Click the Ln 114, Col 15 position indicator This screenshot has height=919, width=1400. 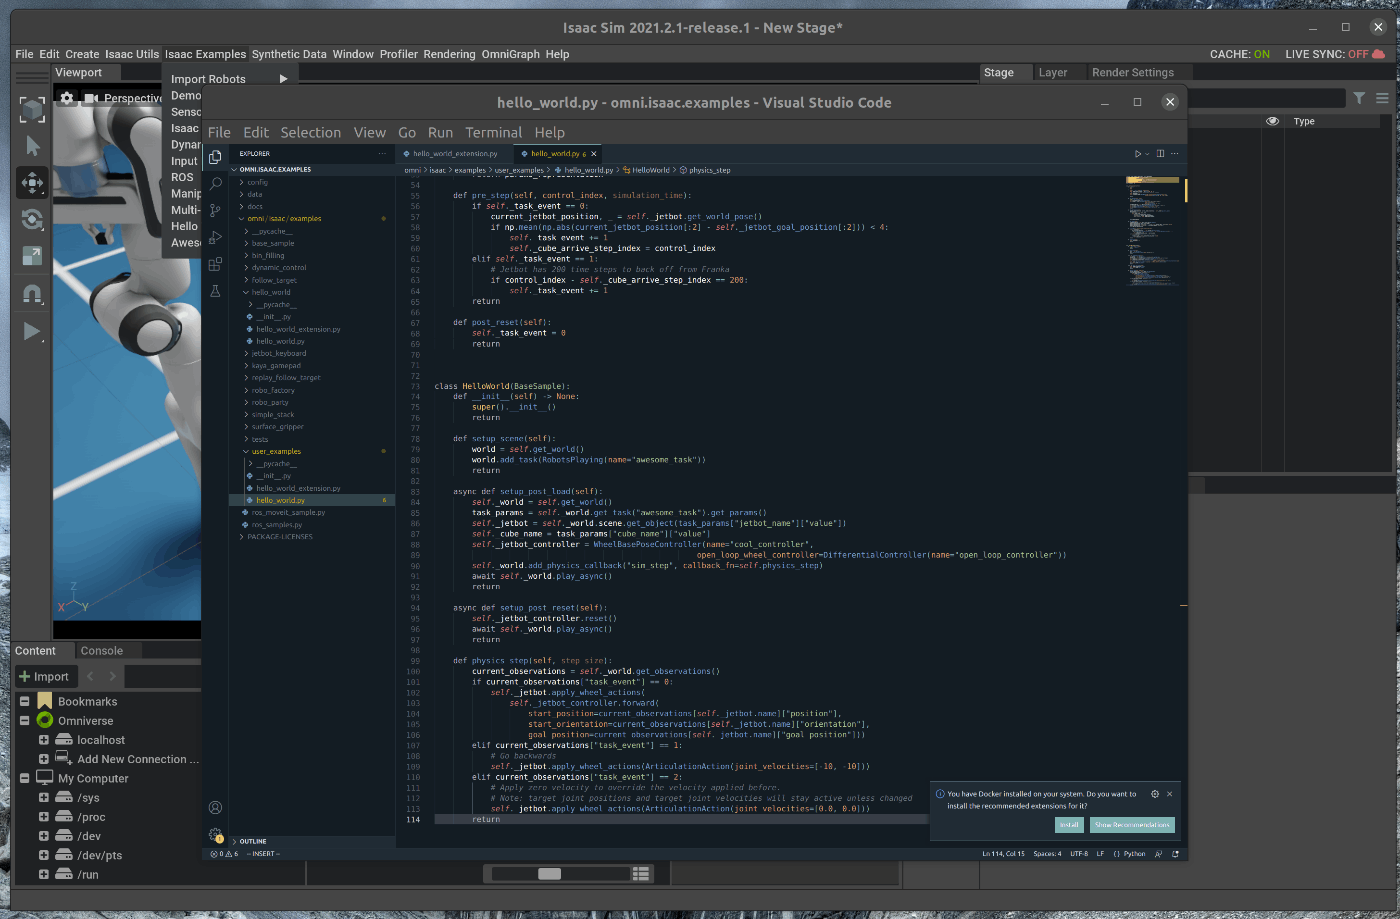(x=1003, y=854)
